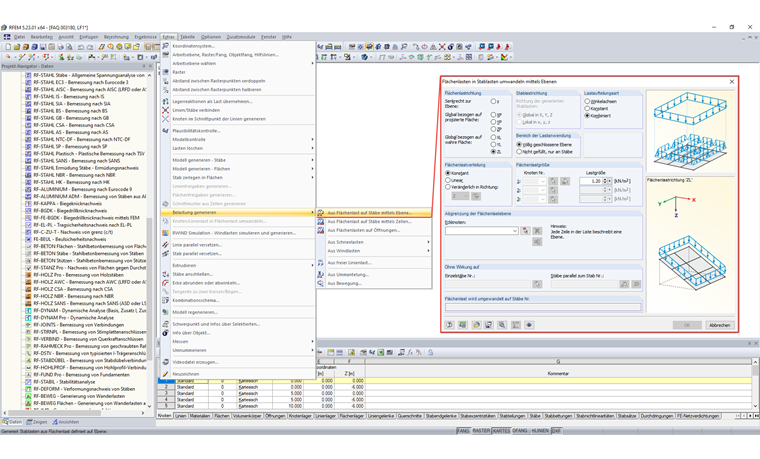The image size is (760, 459).
Task: Select 'RF-STAHL EC3 - Bemessung nach Eurocode 3'
Action: (81, 82)
